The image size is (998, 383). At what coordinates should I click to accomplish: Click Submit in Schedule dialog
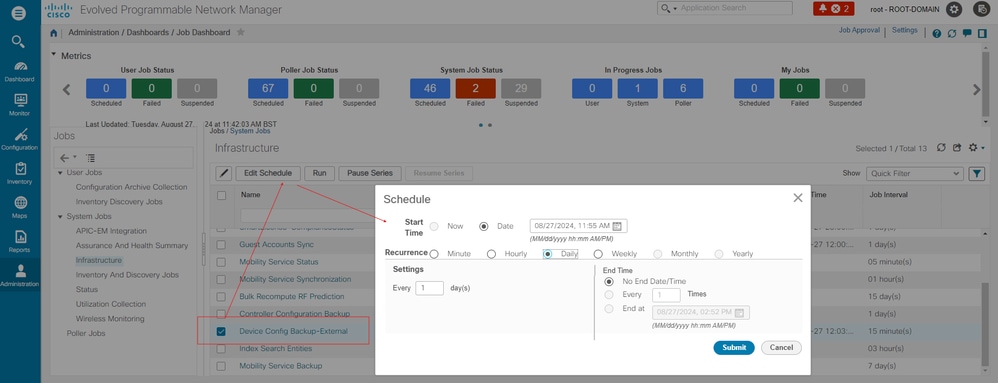(x=734, y=347)
